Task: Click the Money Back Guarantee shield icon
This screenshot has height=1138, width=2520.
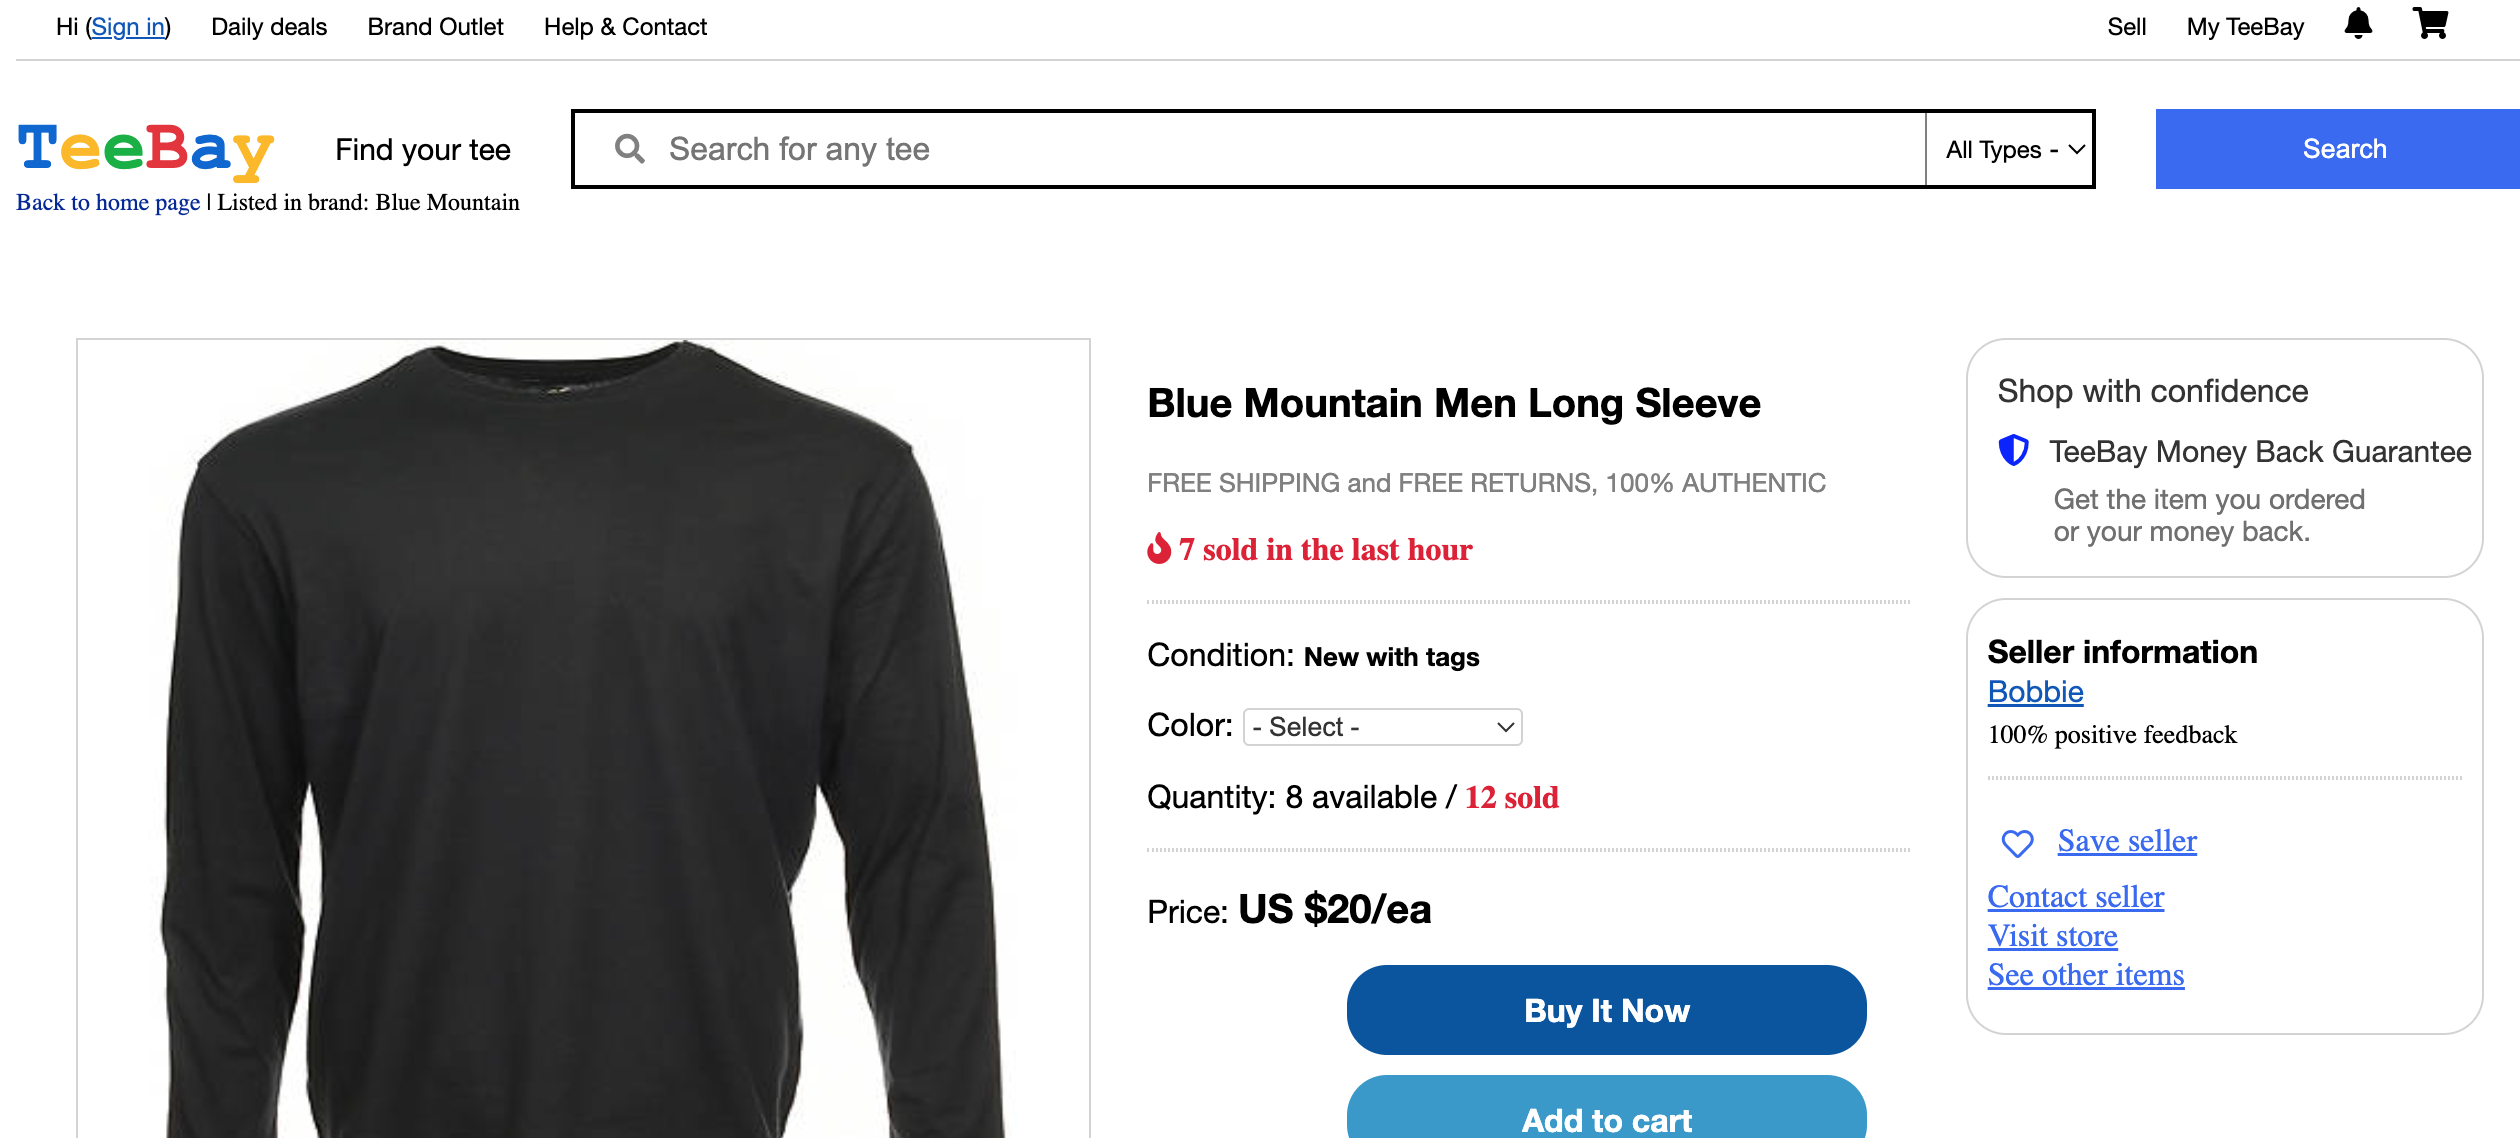Action: coord(2013,451)
